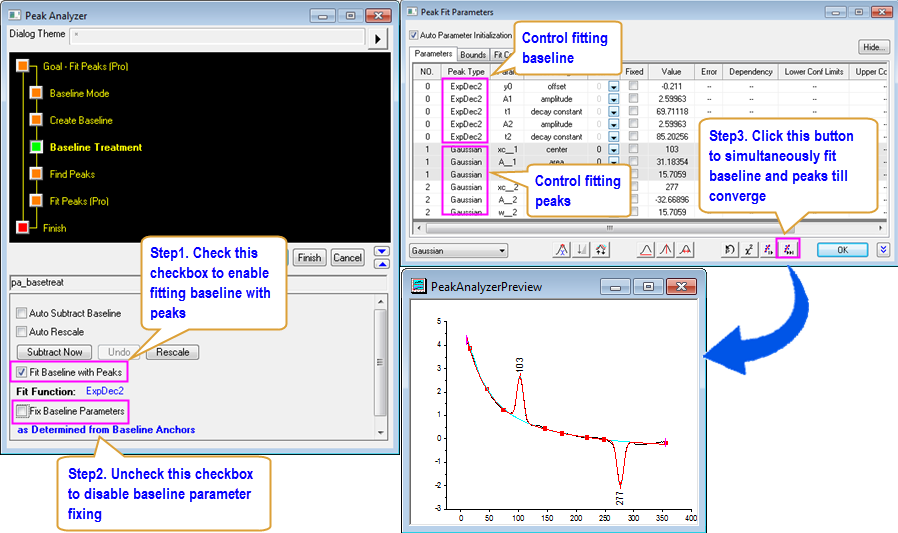This screenshot has width=898, height=533.
Task: Click the Fit until converged icon
Action: click(x=787, y=250)
